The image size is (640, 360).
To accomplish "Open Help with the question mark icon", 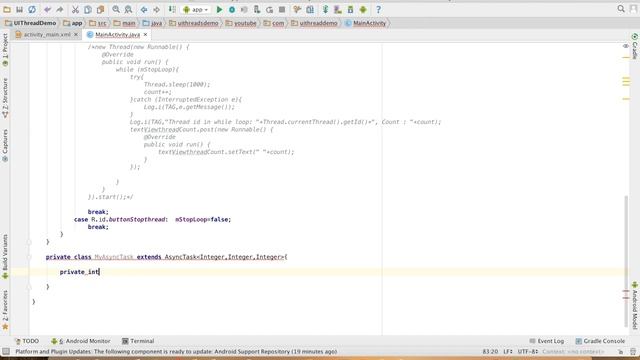I will (378, 9).
